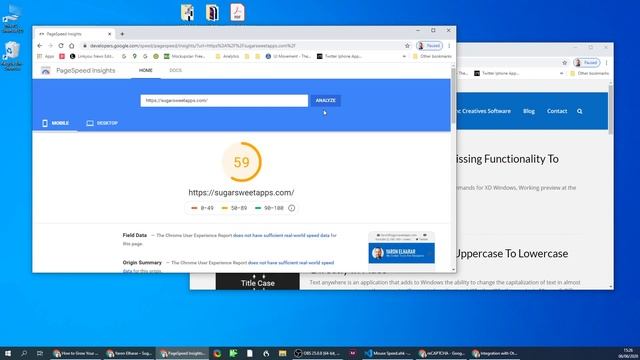The height and width of the screenshot is (360, 640).
Task: Close the PageSpeed Insights browser tab
Action: click(109, 34)
